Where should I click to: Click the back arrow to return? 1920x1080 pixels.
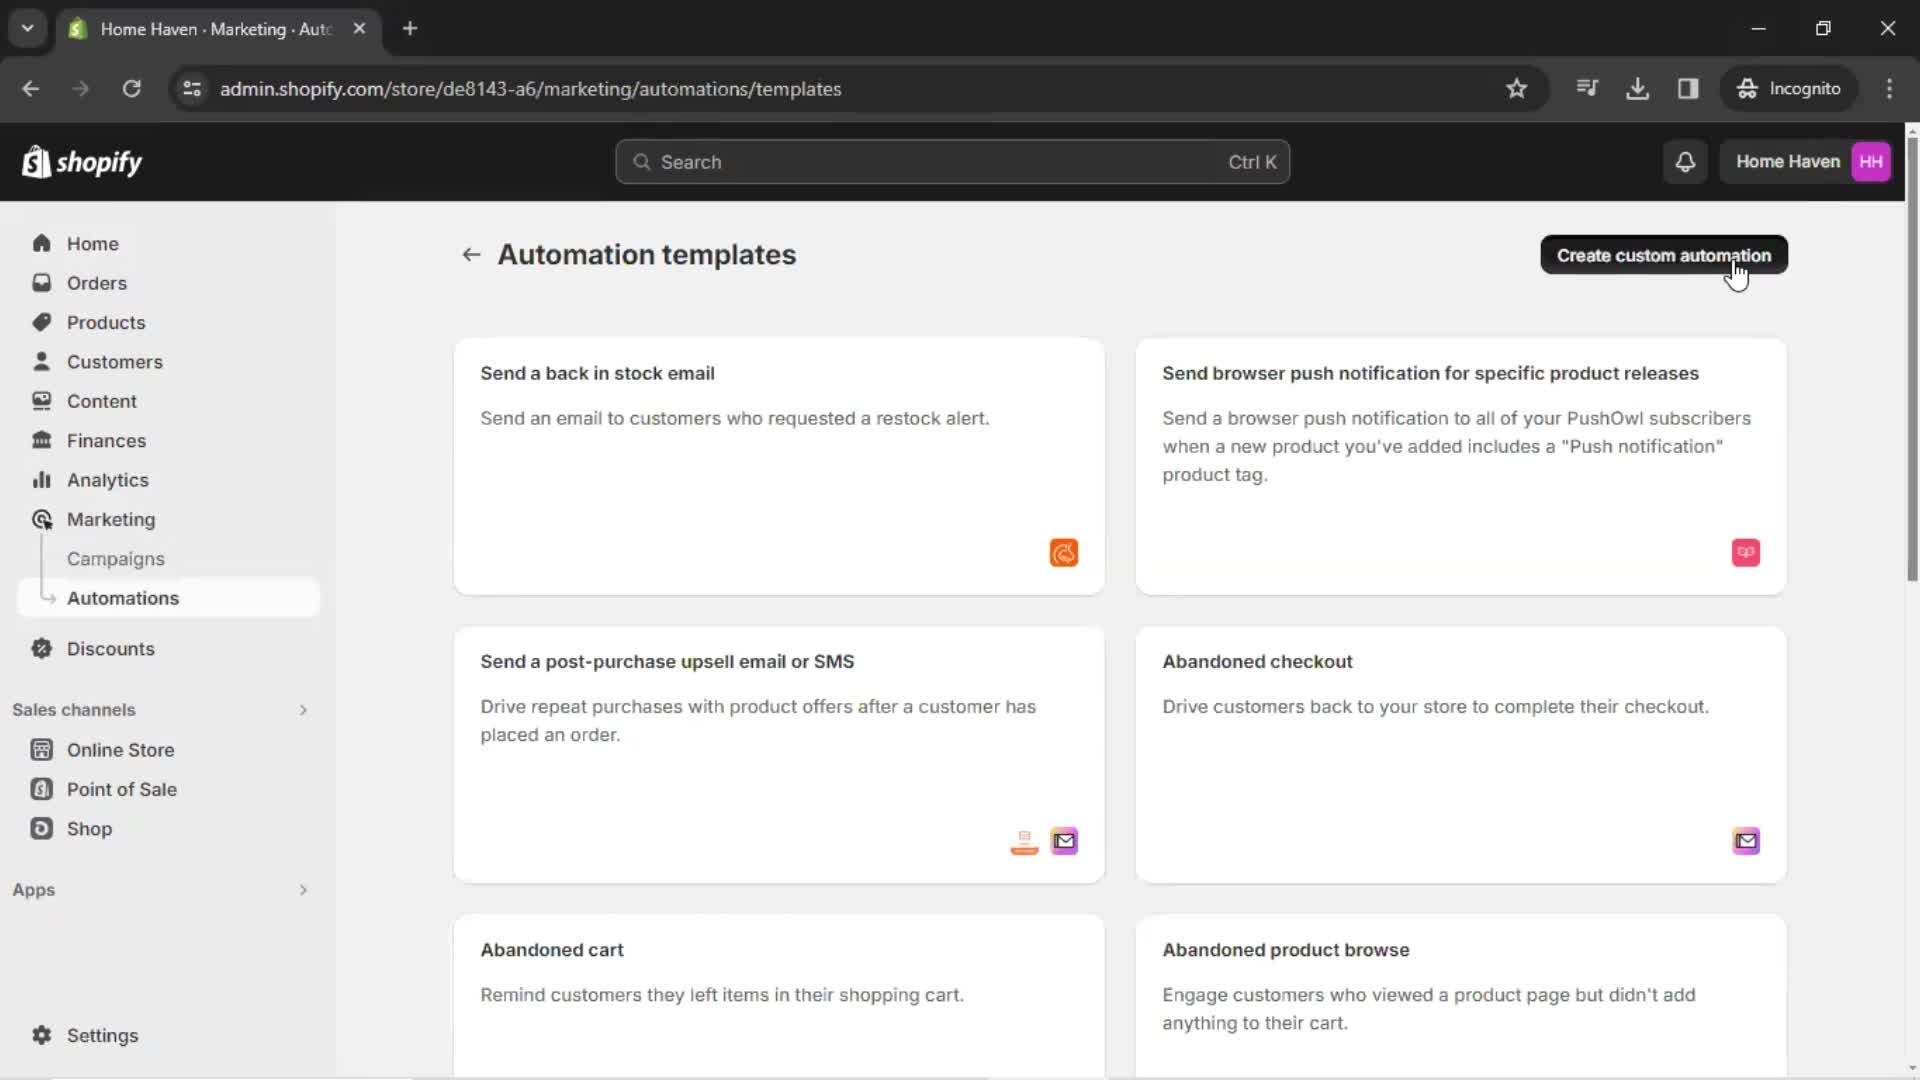(472, 255)
